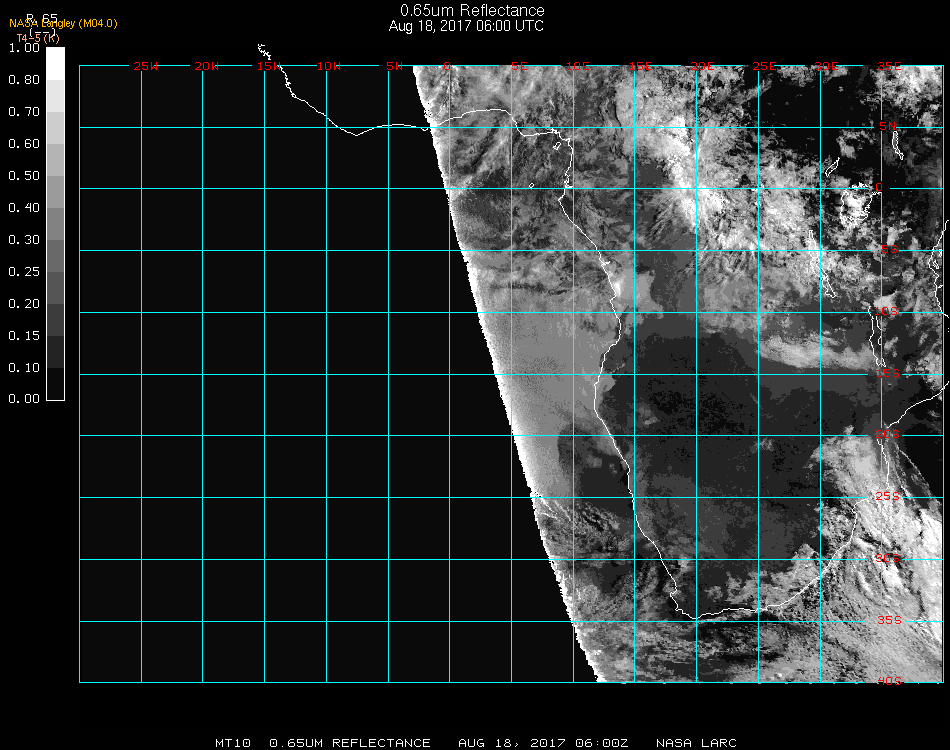Select the 35E longitude label

tap(889, 66)
